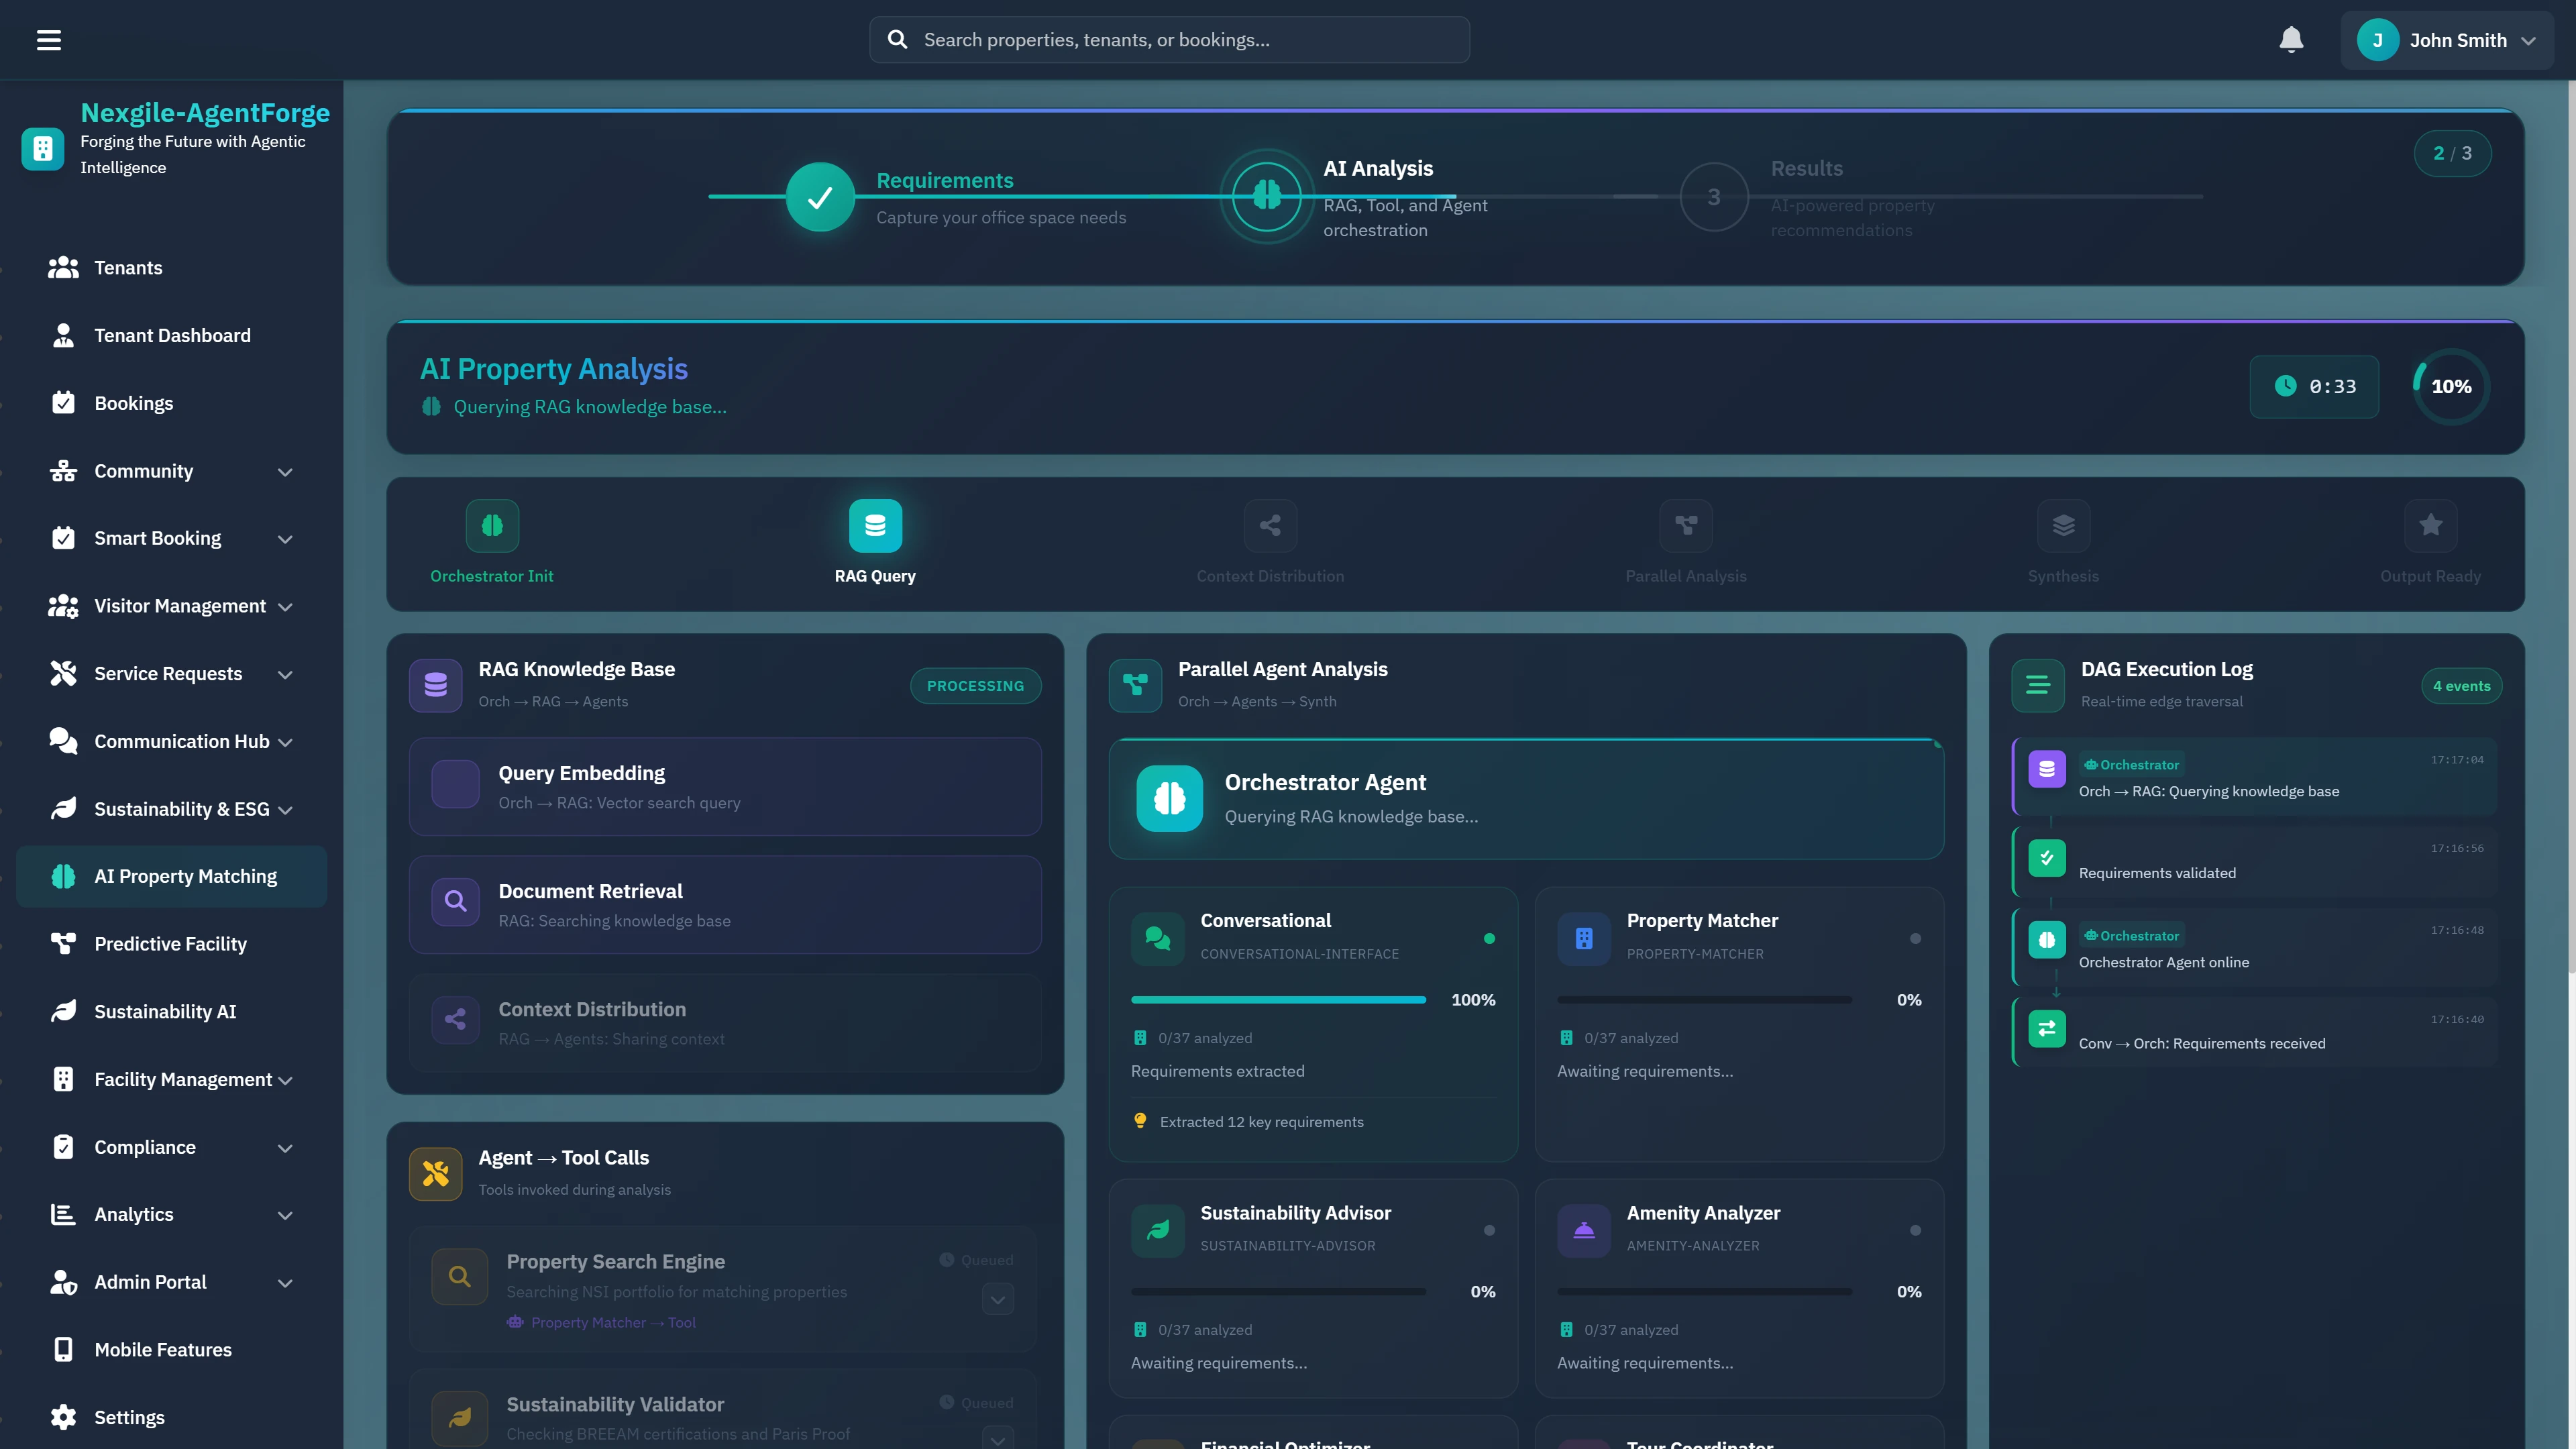Open the Parallel Analysis stage icon

[x=1686, y=525]
